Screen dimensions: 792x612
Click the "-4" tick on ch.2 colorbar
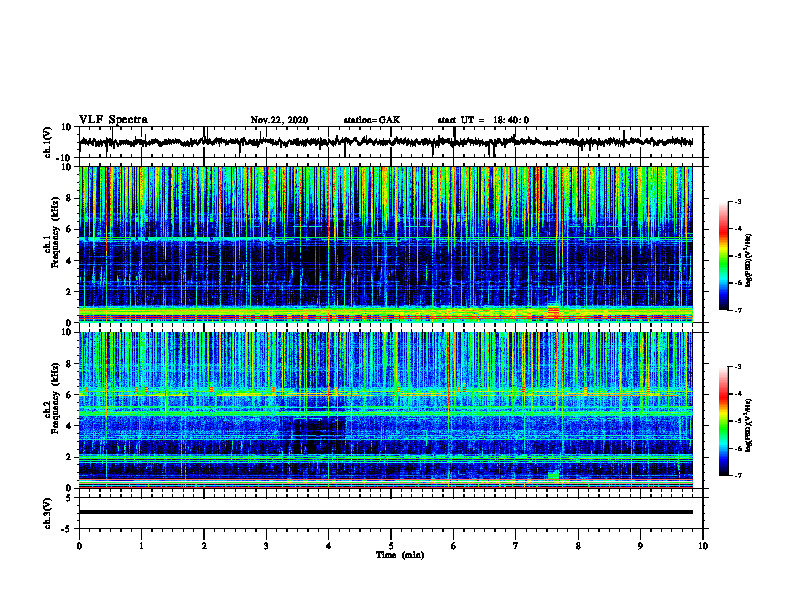click(738, 394)
